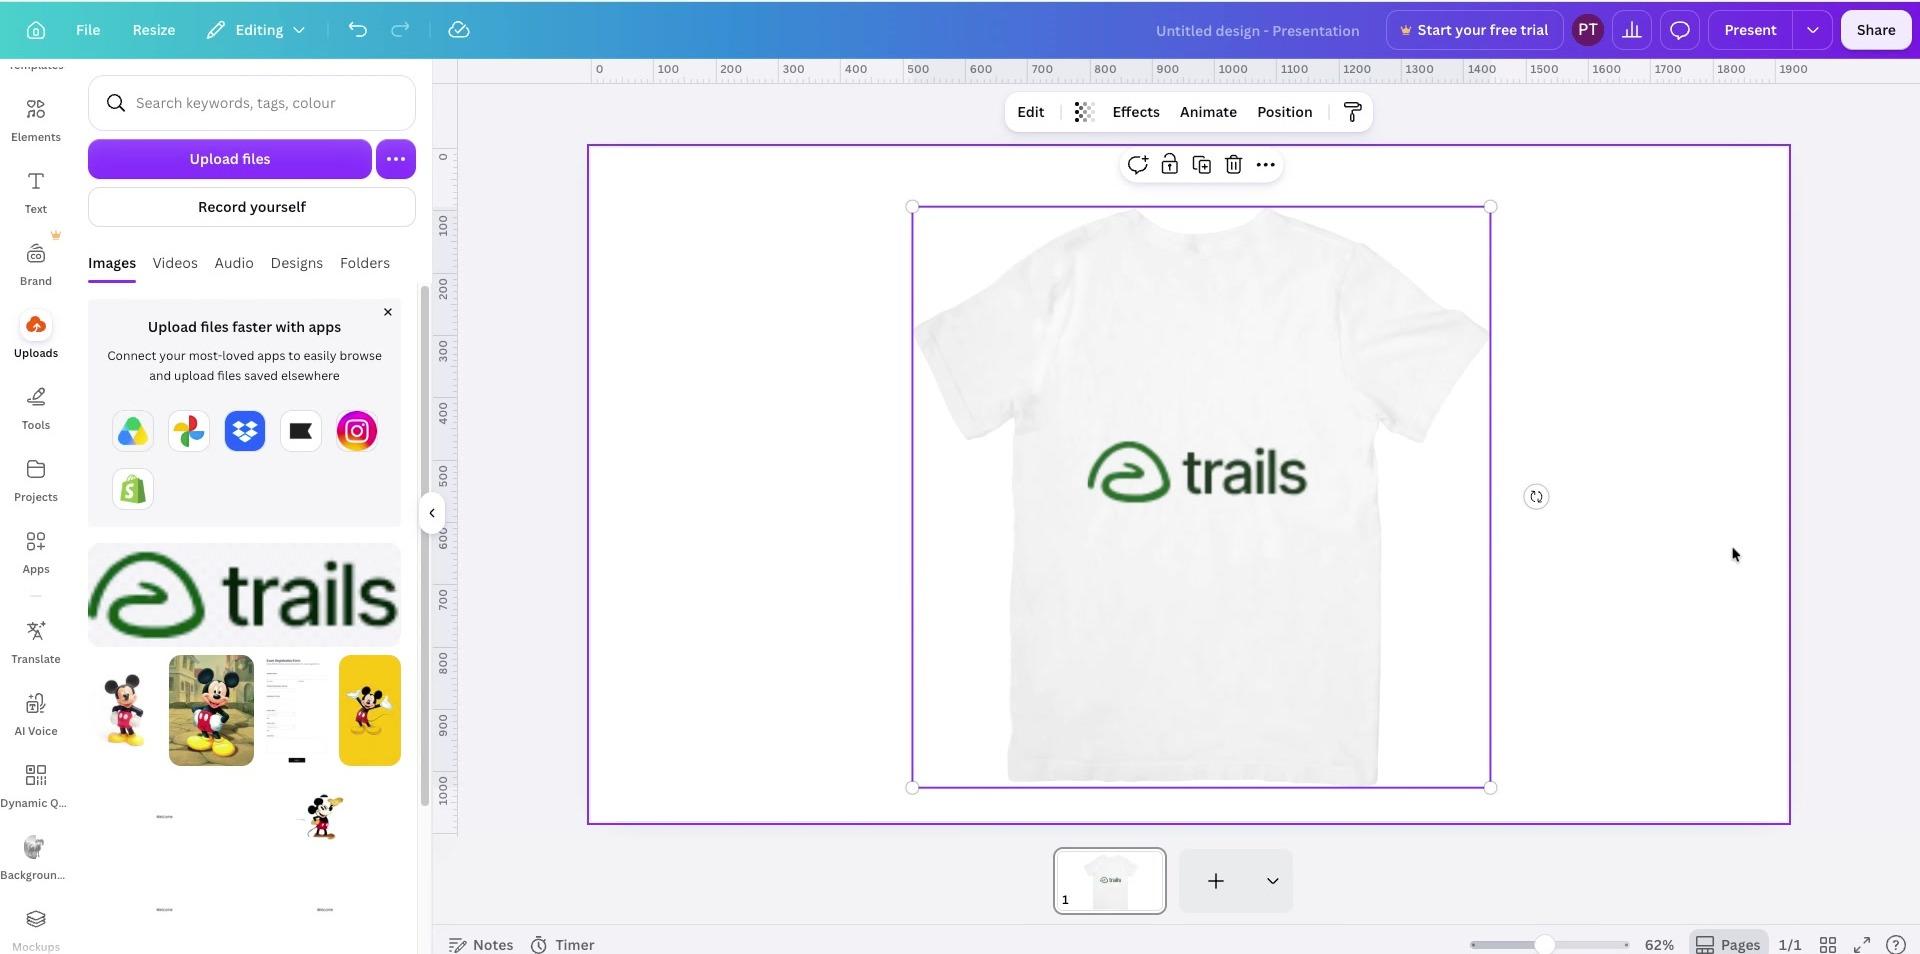Open more options for selected element
Viewport: 1920px width, 954px height.
1266,165
